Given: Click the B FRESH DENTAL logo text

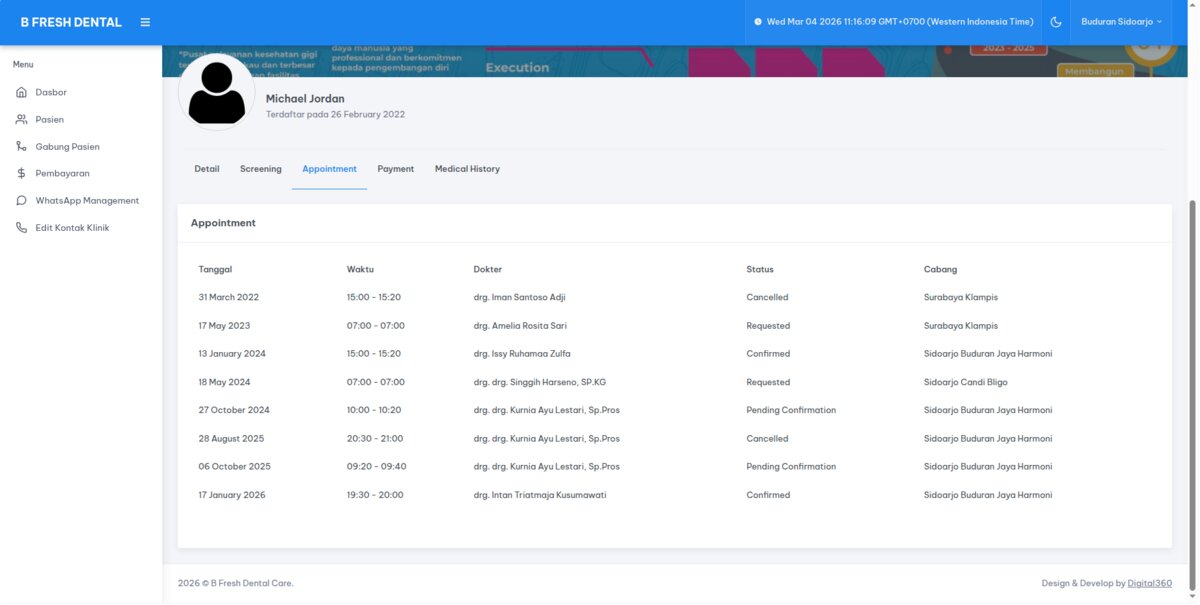Looking at the screenshot, I should click(71, 22).
